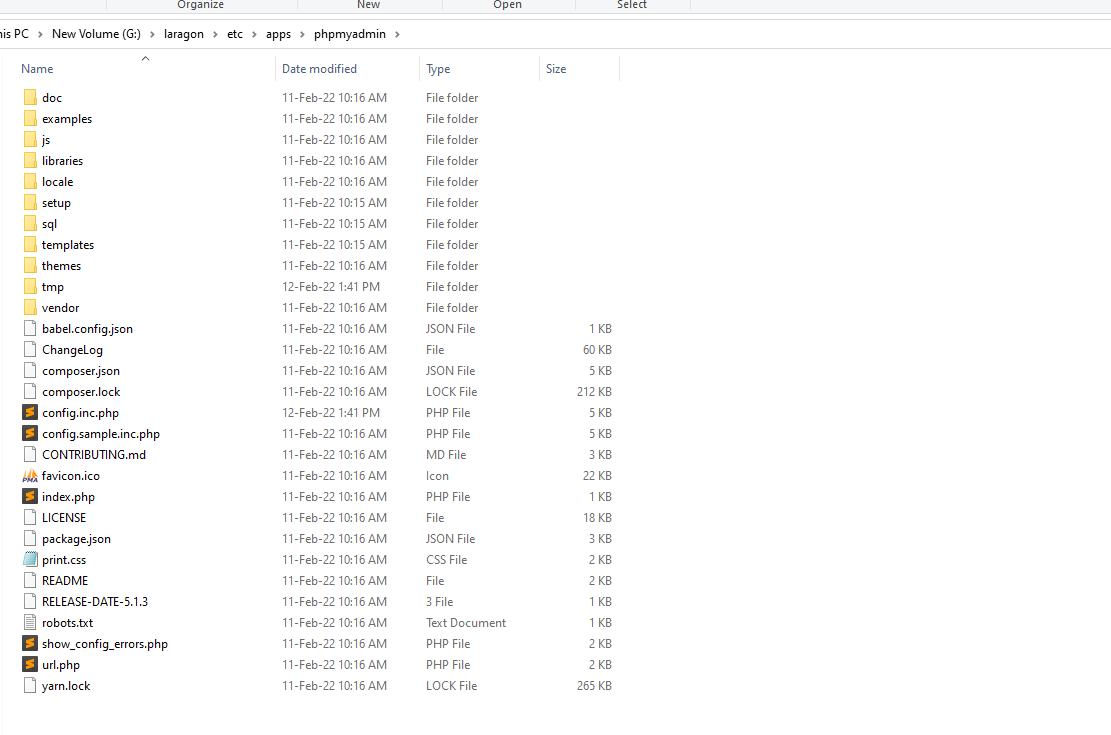Select the templates folder icon

point(30,245)
